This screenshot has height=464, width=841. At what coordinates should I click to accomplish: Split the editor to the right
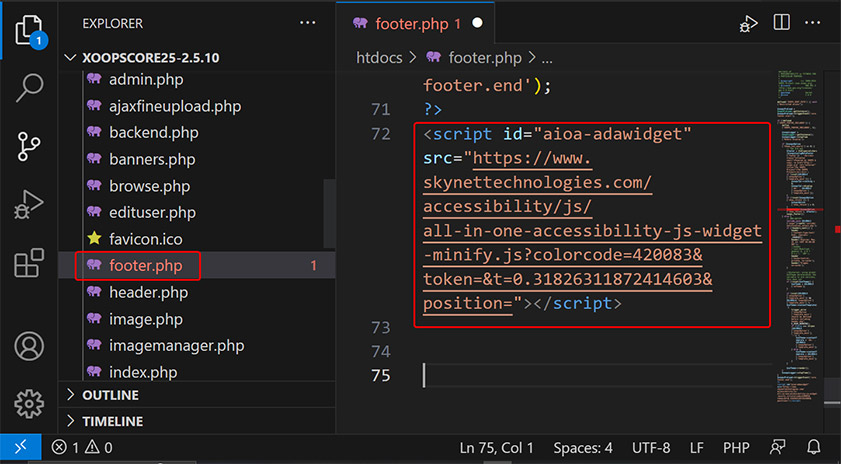click(x=781, y=23)
